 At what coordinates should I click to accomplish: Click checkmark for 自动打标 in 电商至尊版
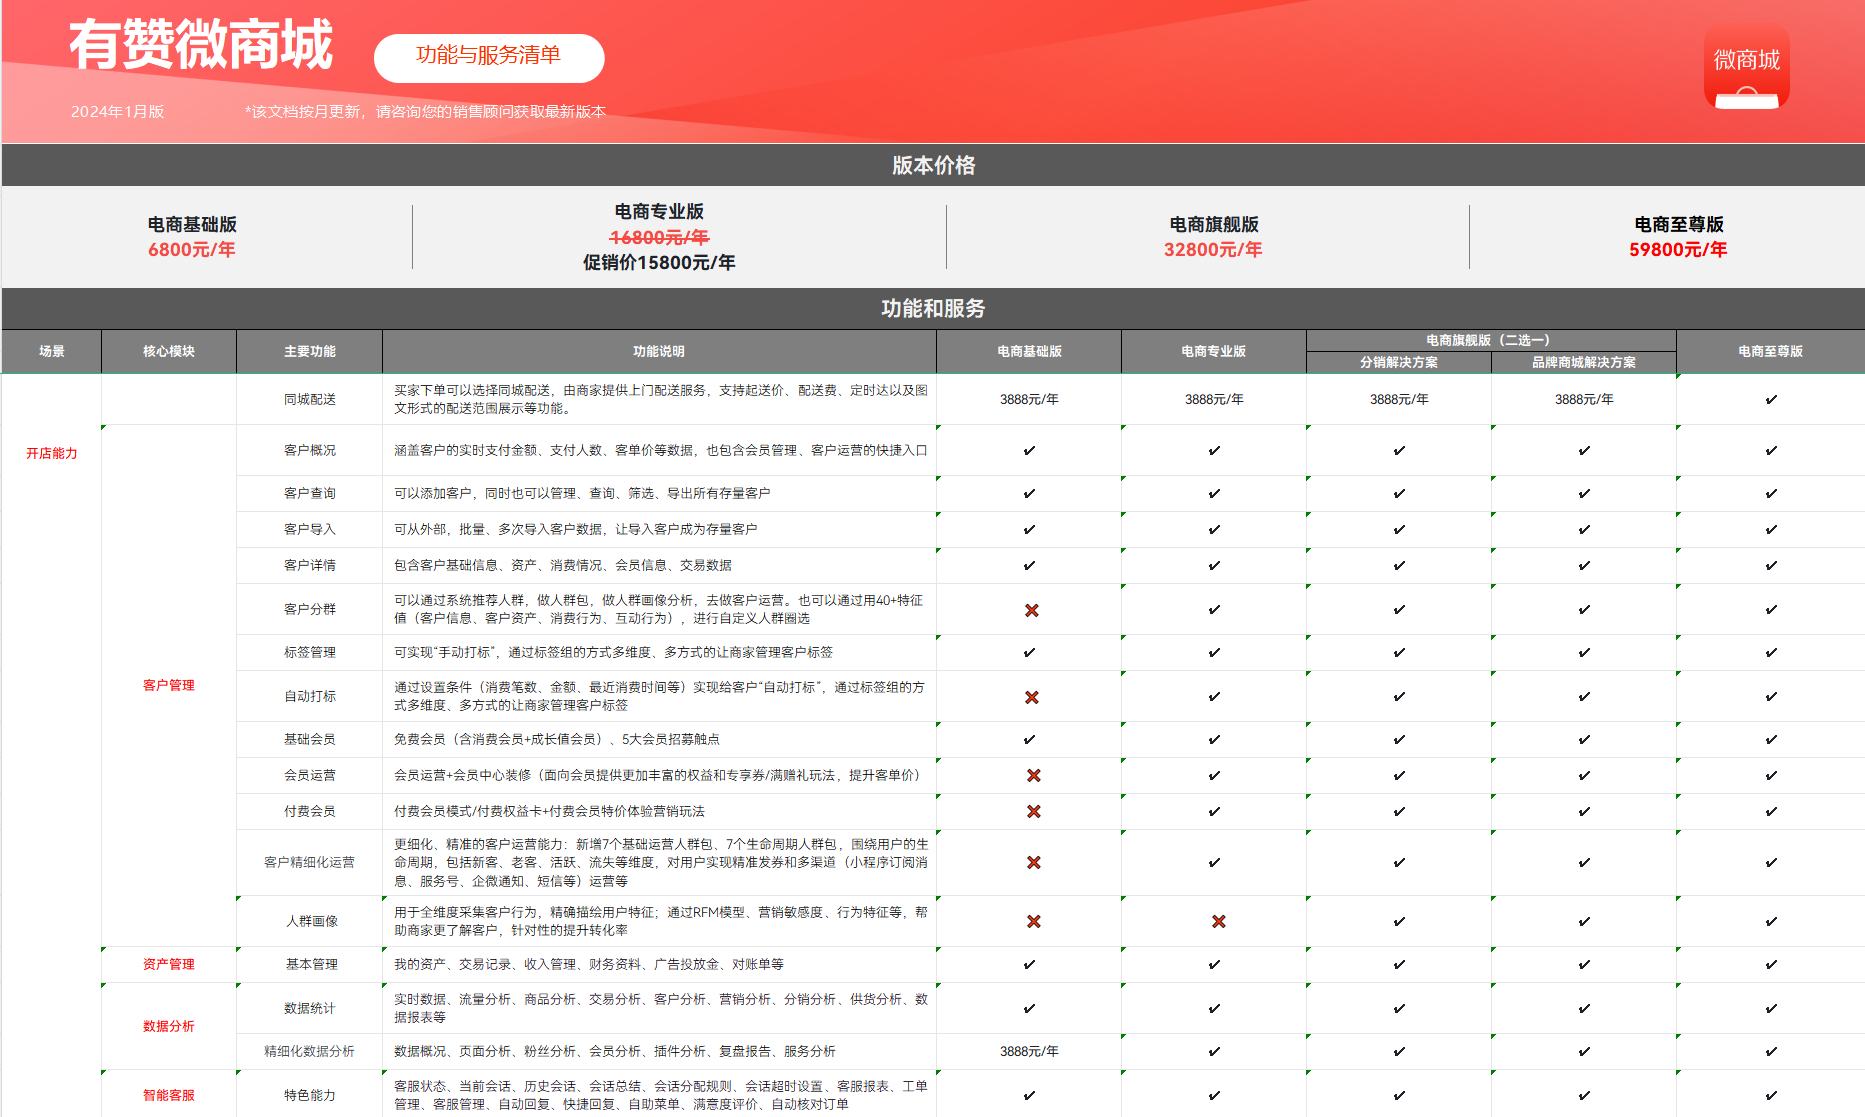1771,696
